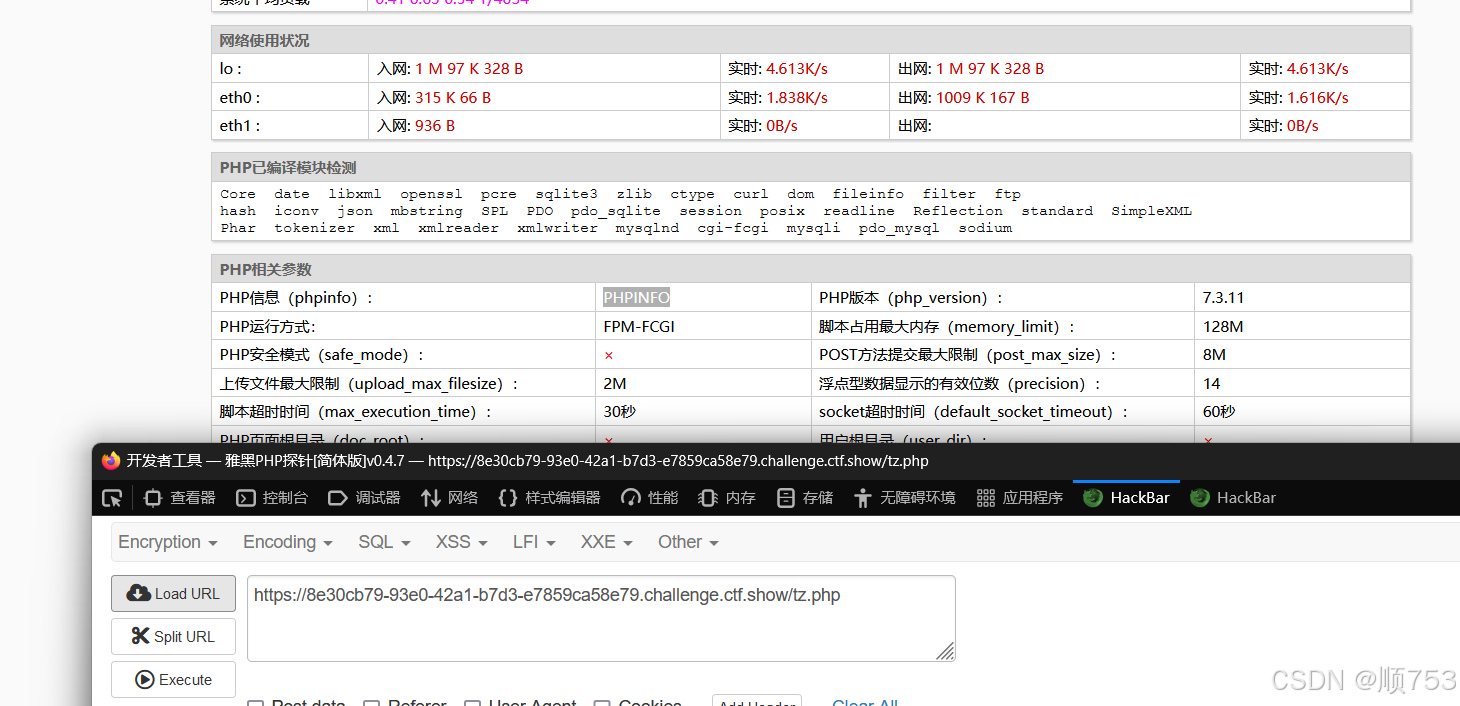Open the 查看器 inspector tab

pos(180,498)
